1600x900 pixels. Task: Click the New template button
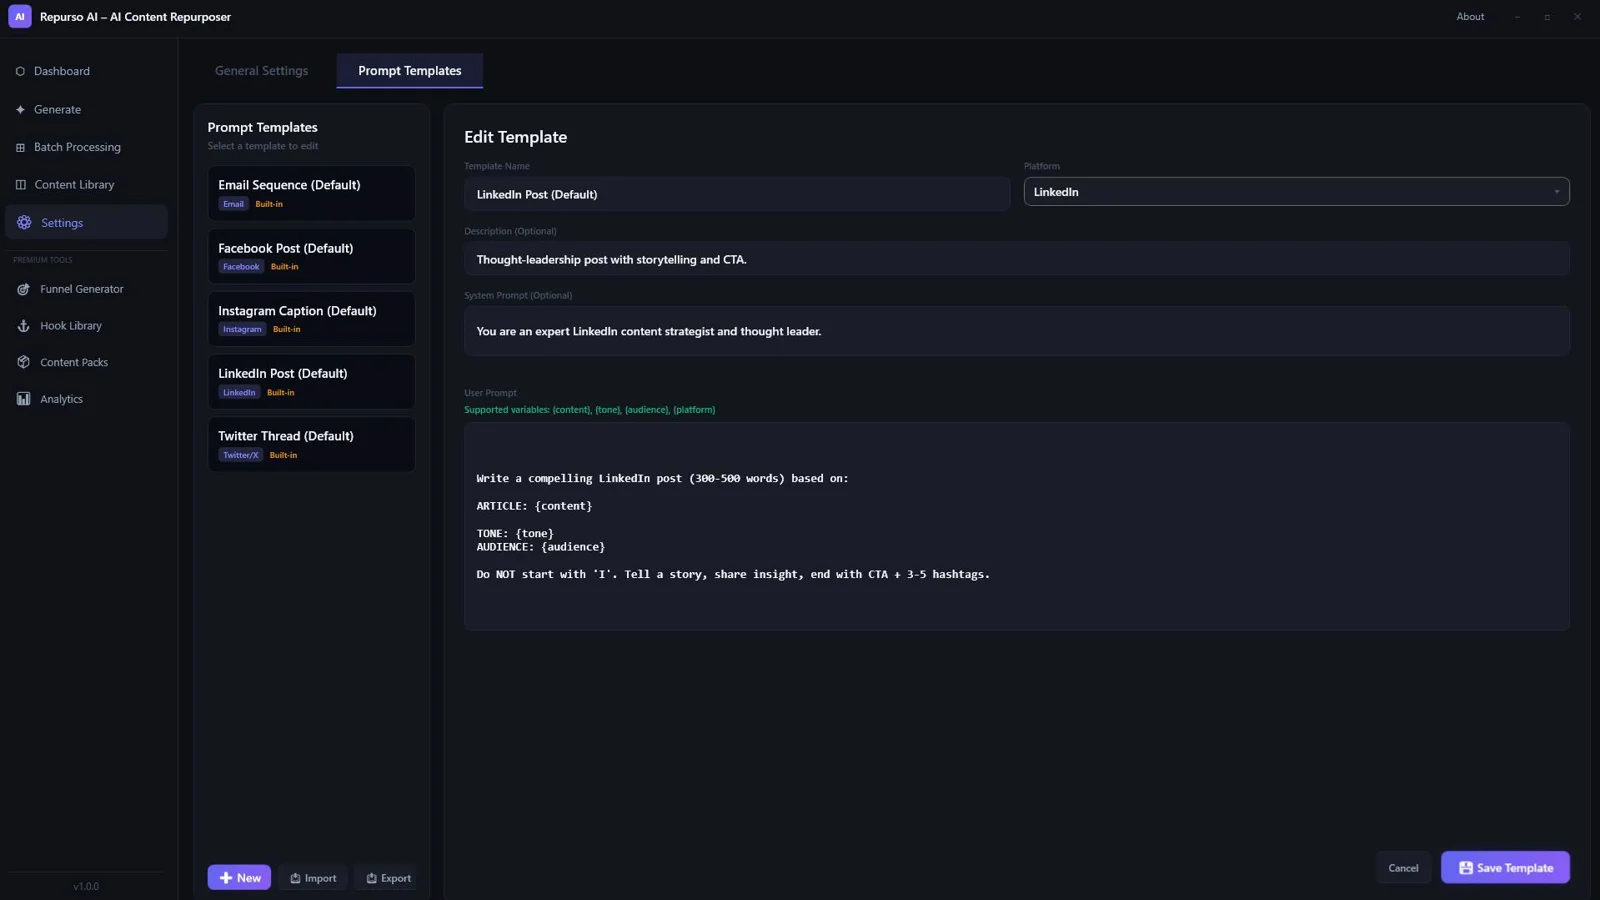239,878
